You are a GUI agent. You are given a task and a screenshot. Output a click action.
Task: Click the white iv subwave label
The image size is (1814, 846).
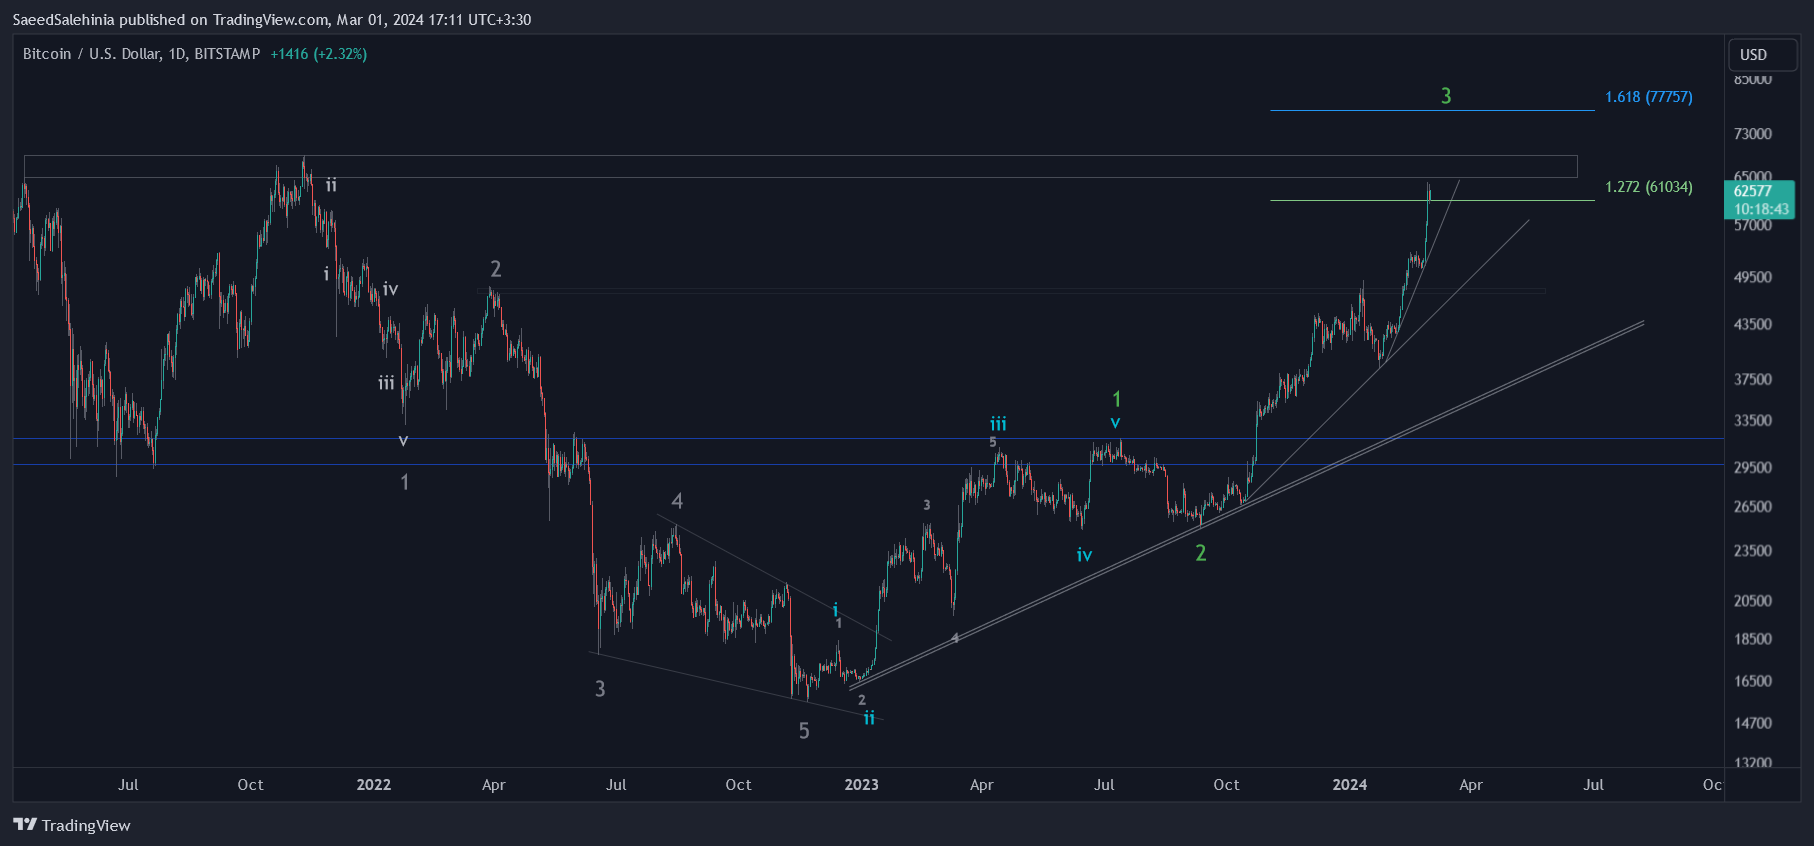(x=390, y=289)
